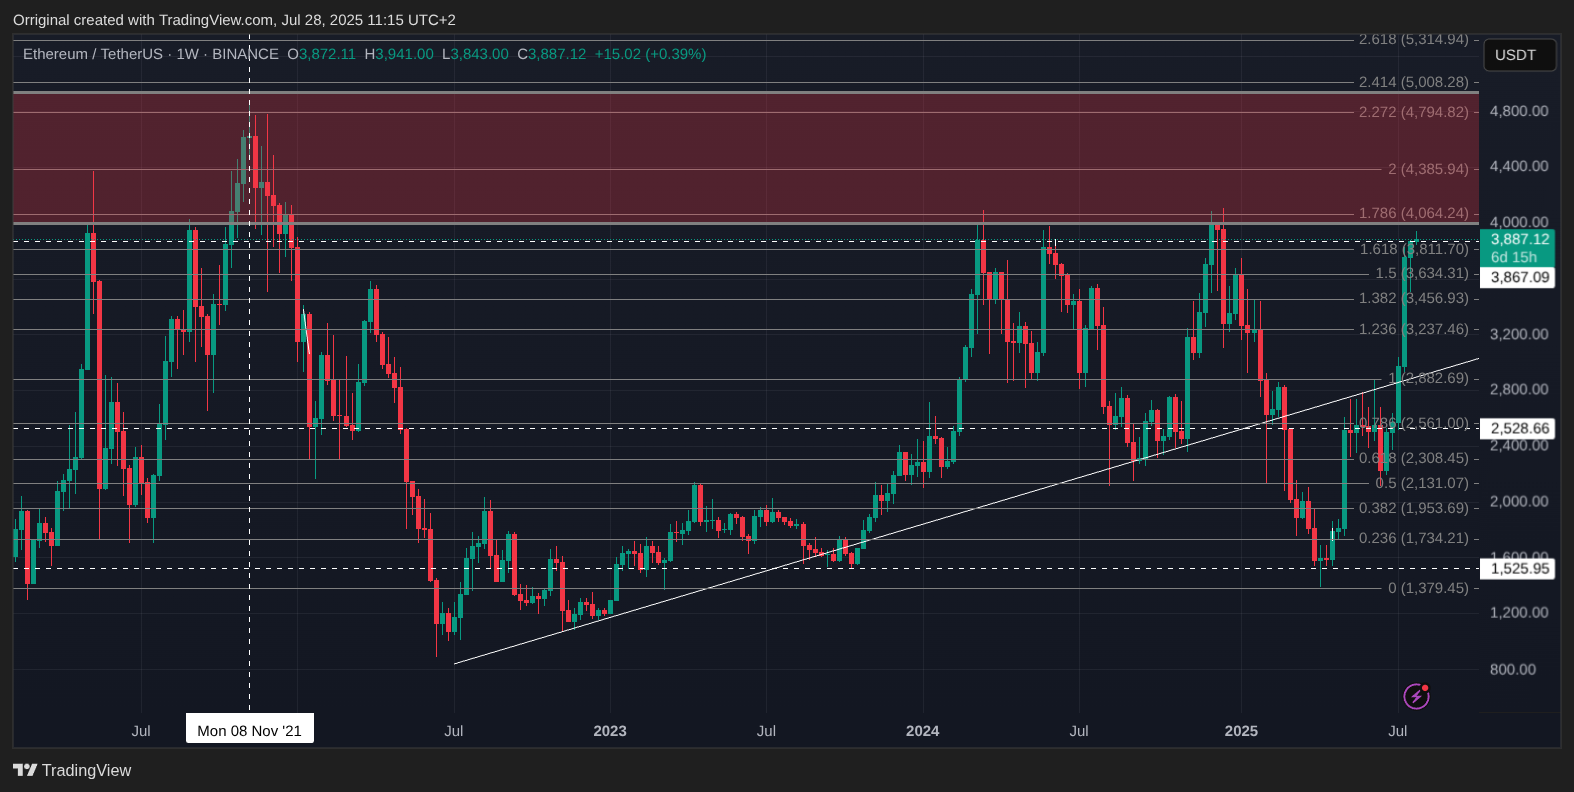The height and width of the screenshot is (792, 1574).
Task: Click the 2024 time axis label
Action: pos(922,731)
